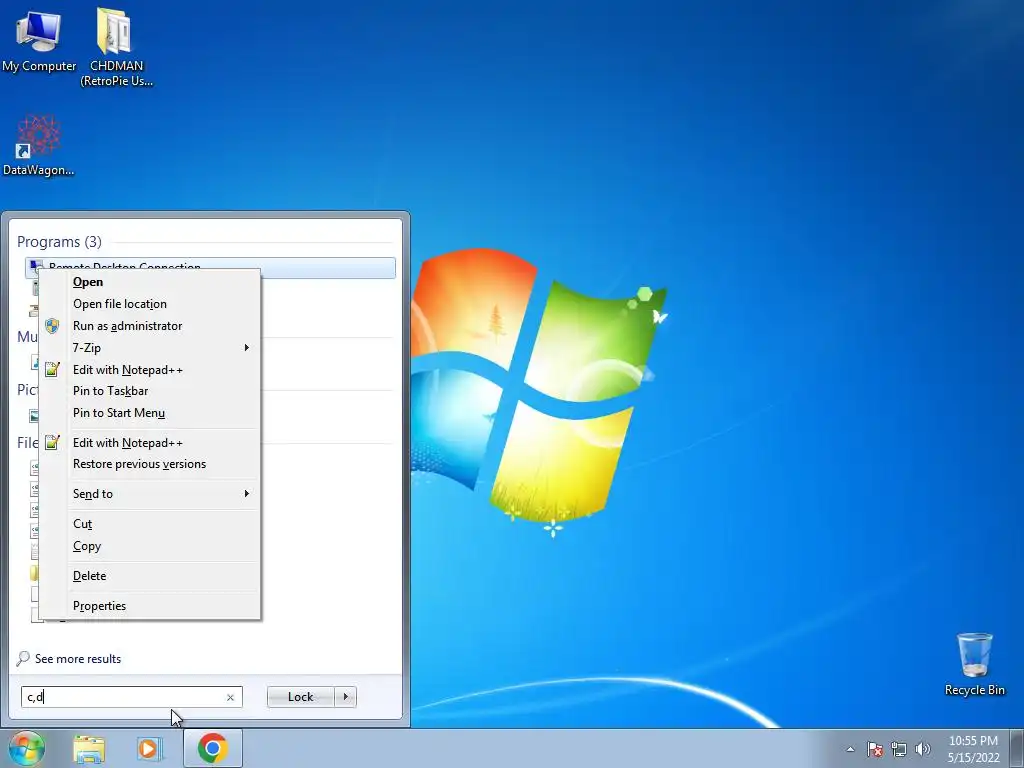
Task: Click the shield icon by Run as administrator
Action: point(52,326)
